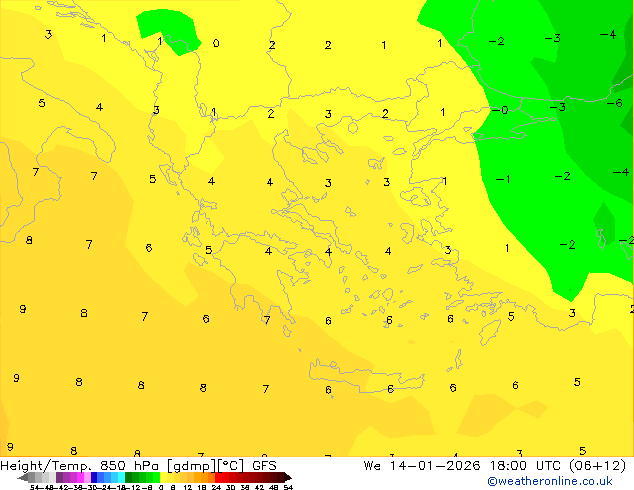
Task: Click the '(06+12)' forecast run label
Action: tap(597, 466)
